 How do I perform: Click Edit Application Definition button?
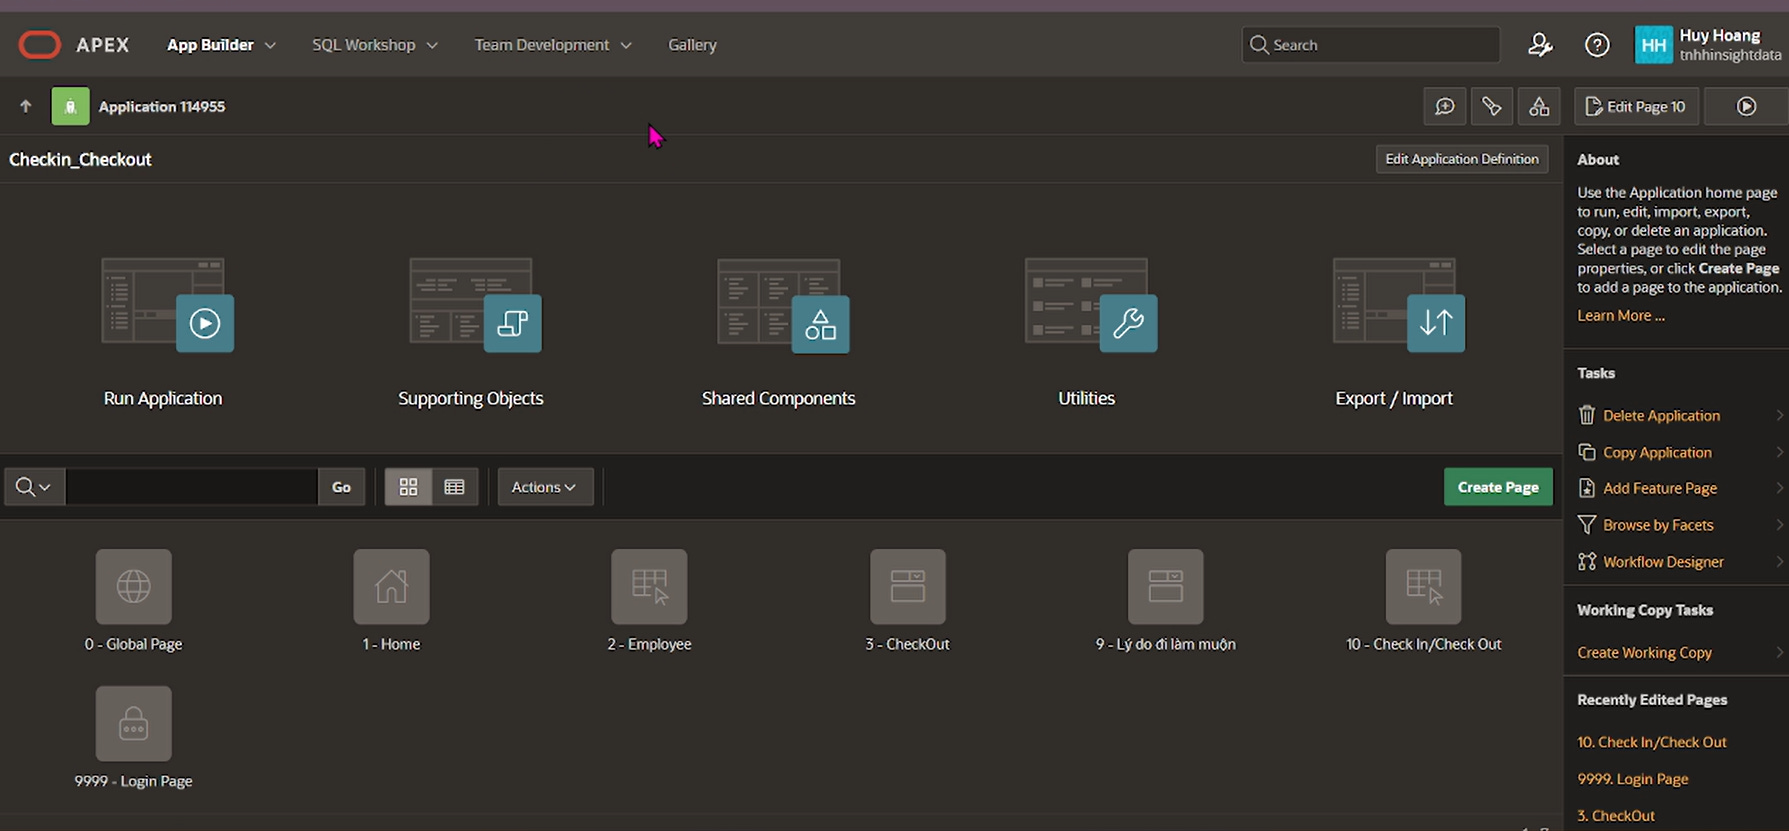1462,159
